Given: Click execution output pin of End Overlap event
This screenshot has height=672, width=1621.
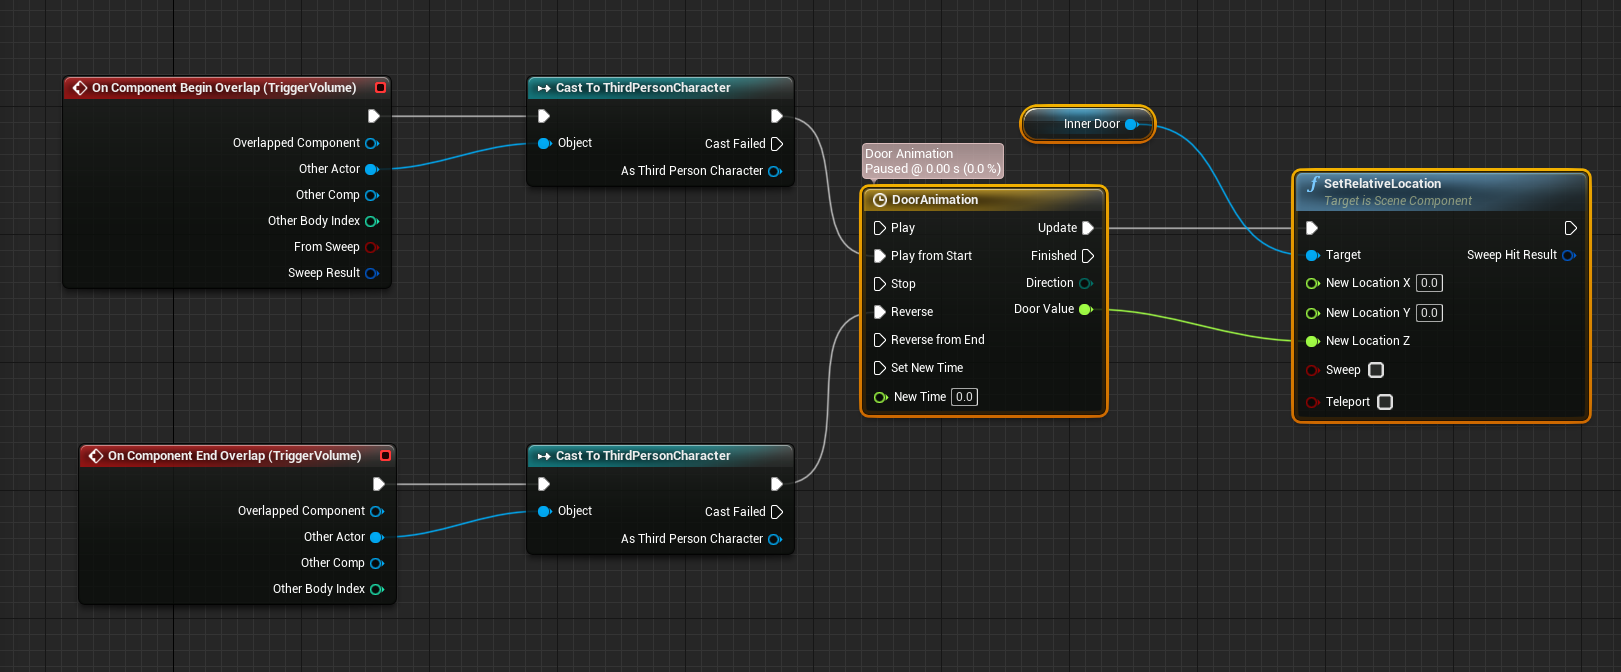Looking at the screenshot, I should pos(379,484).
